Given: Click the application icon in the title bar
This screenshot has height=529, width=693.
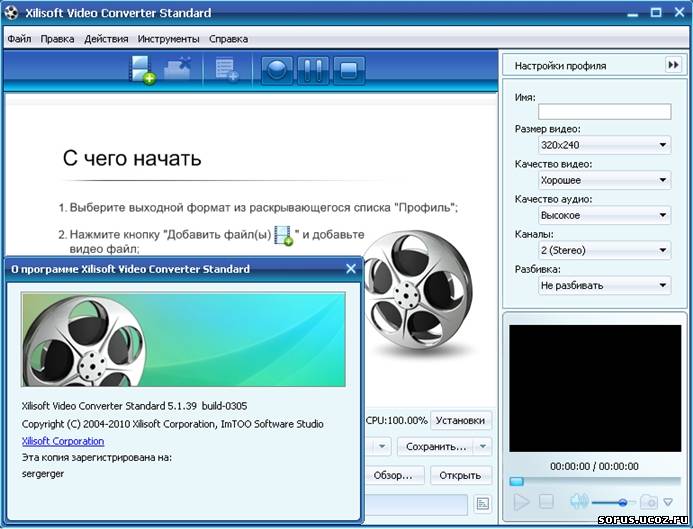Looking at the screenshot, I should tap(11, 12).
